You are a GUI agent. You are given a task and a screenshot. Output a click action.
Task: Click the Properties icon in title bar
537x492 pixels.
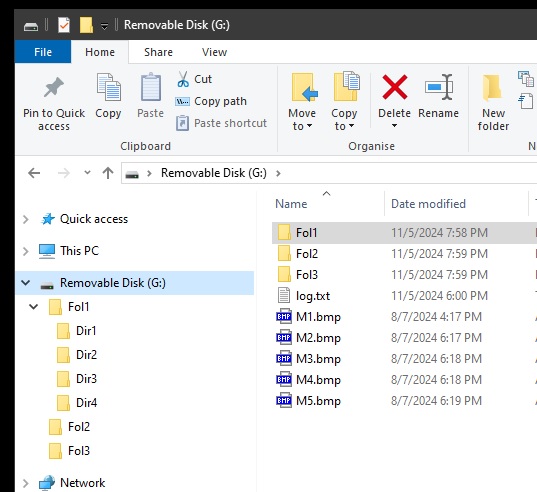pos(64,25)
